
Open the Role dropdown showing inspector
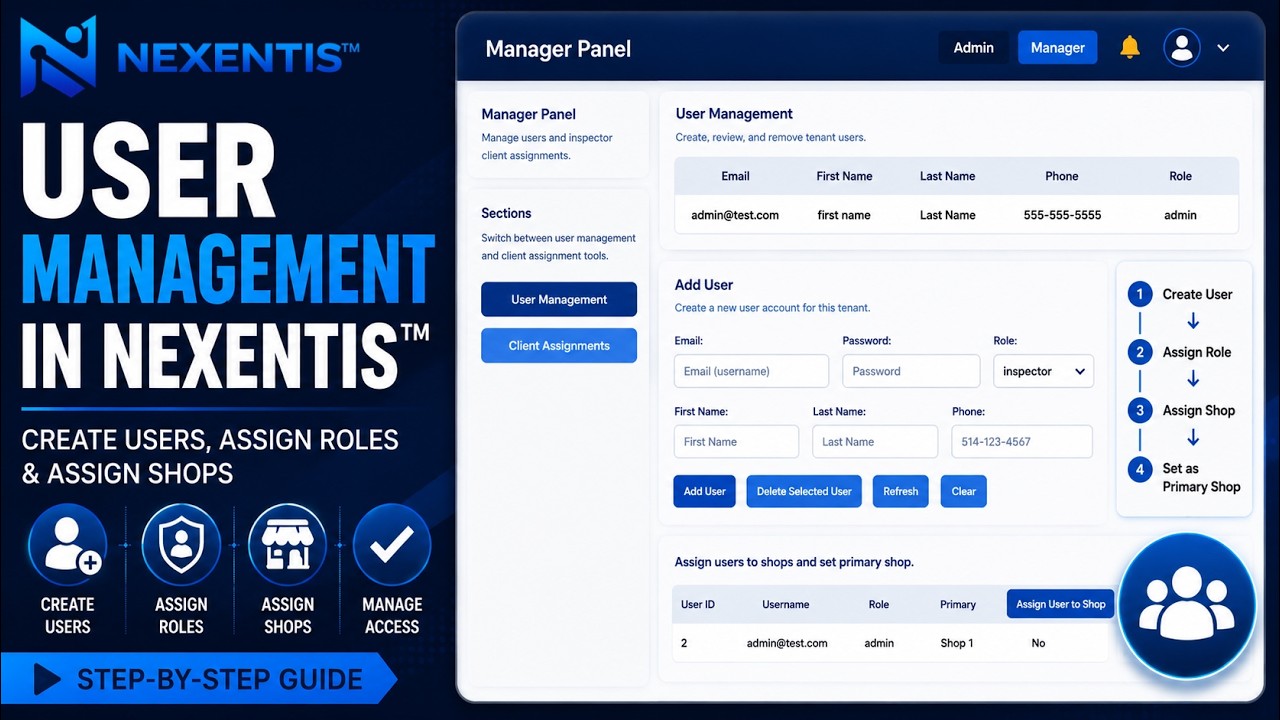tap(1043, 371)
